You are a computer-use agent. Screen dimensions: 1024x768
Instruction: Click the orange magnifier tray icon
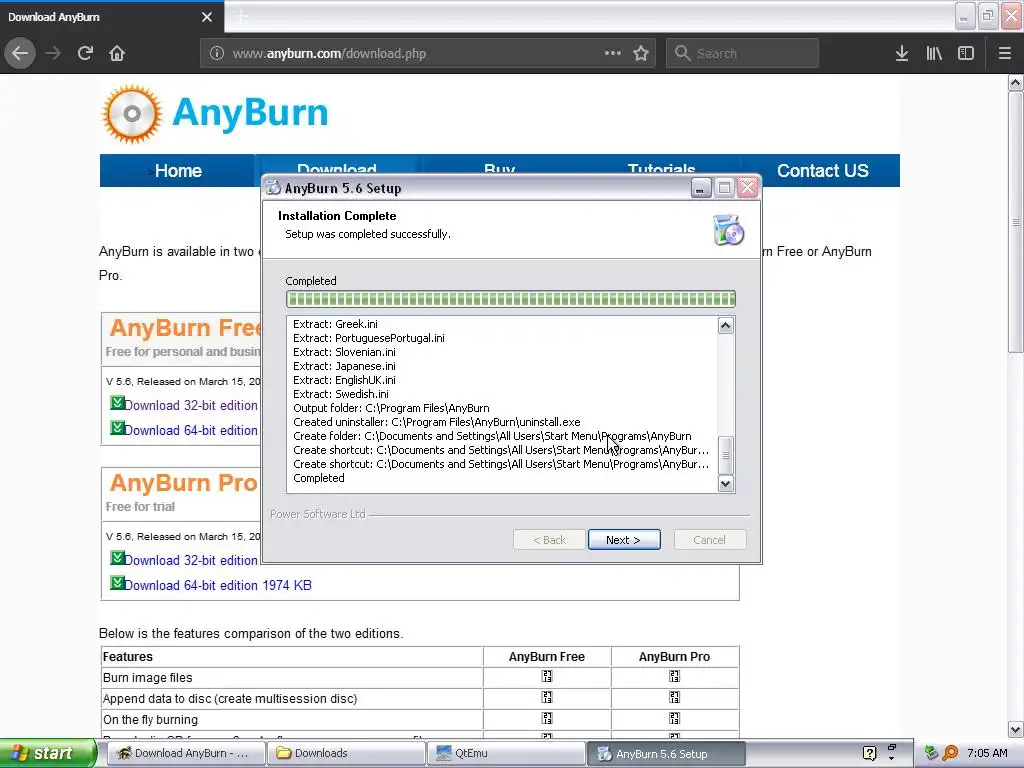pos(950,753)
